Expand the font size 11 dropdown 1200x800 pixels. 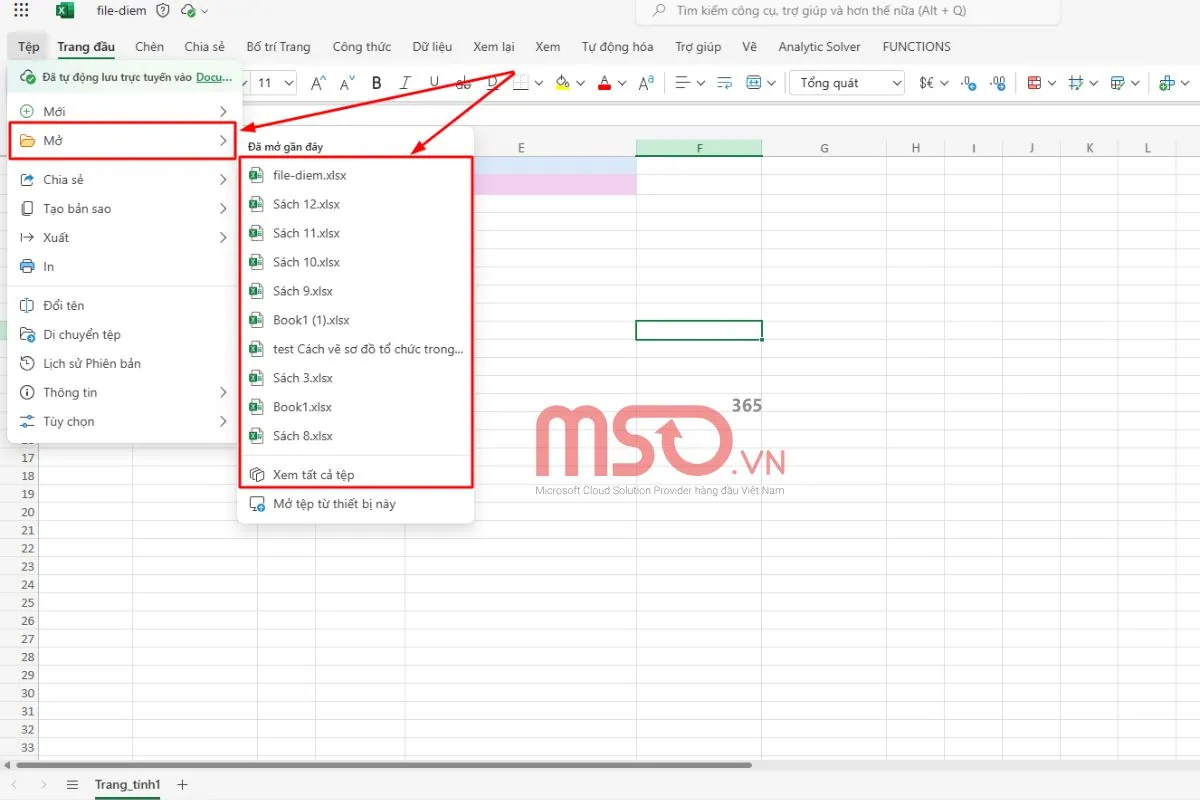[x=289, y=83]
